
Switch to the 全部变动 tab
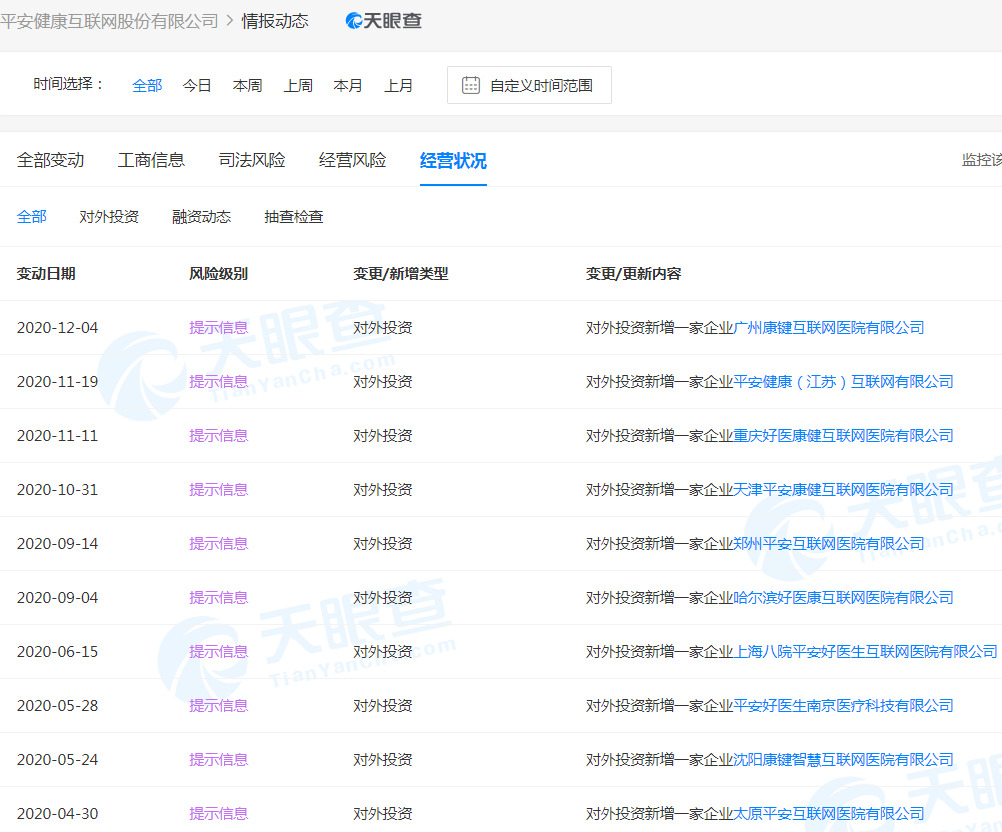pos(50,160)
